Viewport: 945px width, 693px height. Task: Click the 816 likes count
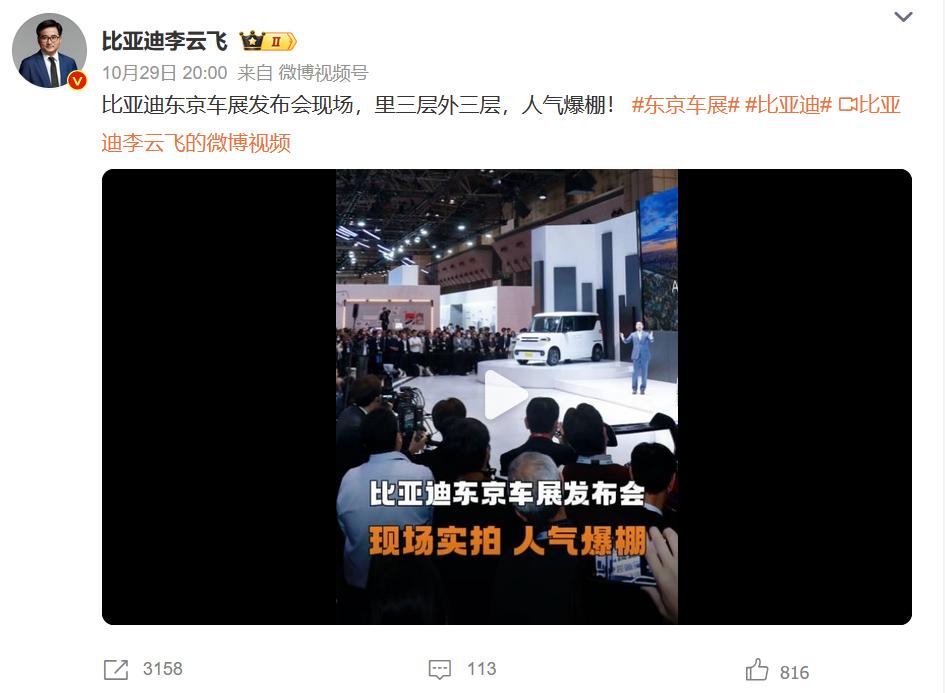(x=794, y=673)
